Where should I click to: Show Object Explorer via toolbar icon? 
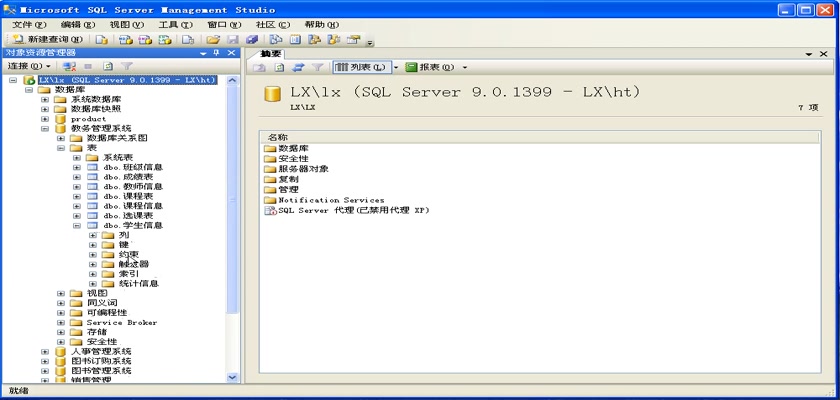(x=314, y=40)
